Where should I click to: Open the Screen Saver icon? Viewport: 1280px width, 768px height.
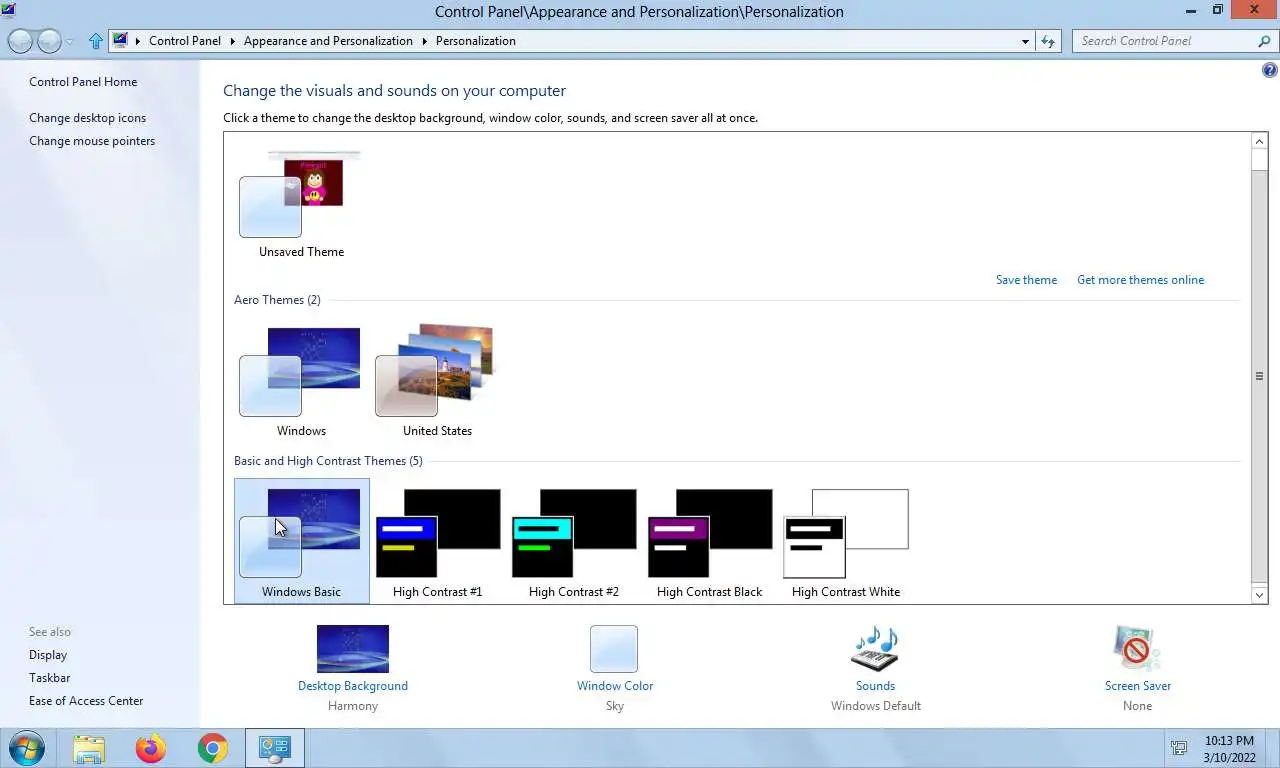[x=1137, y=649]
